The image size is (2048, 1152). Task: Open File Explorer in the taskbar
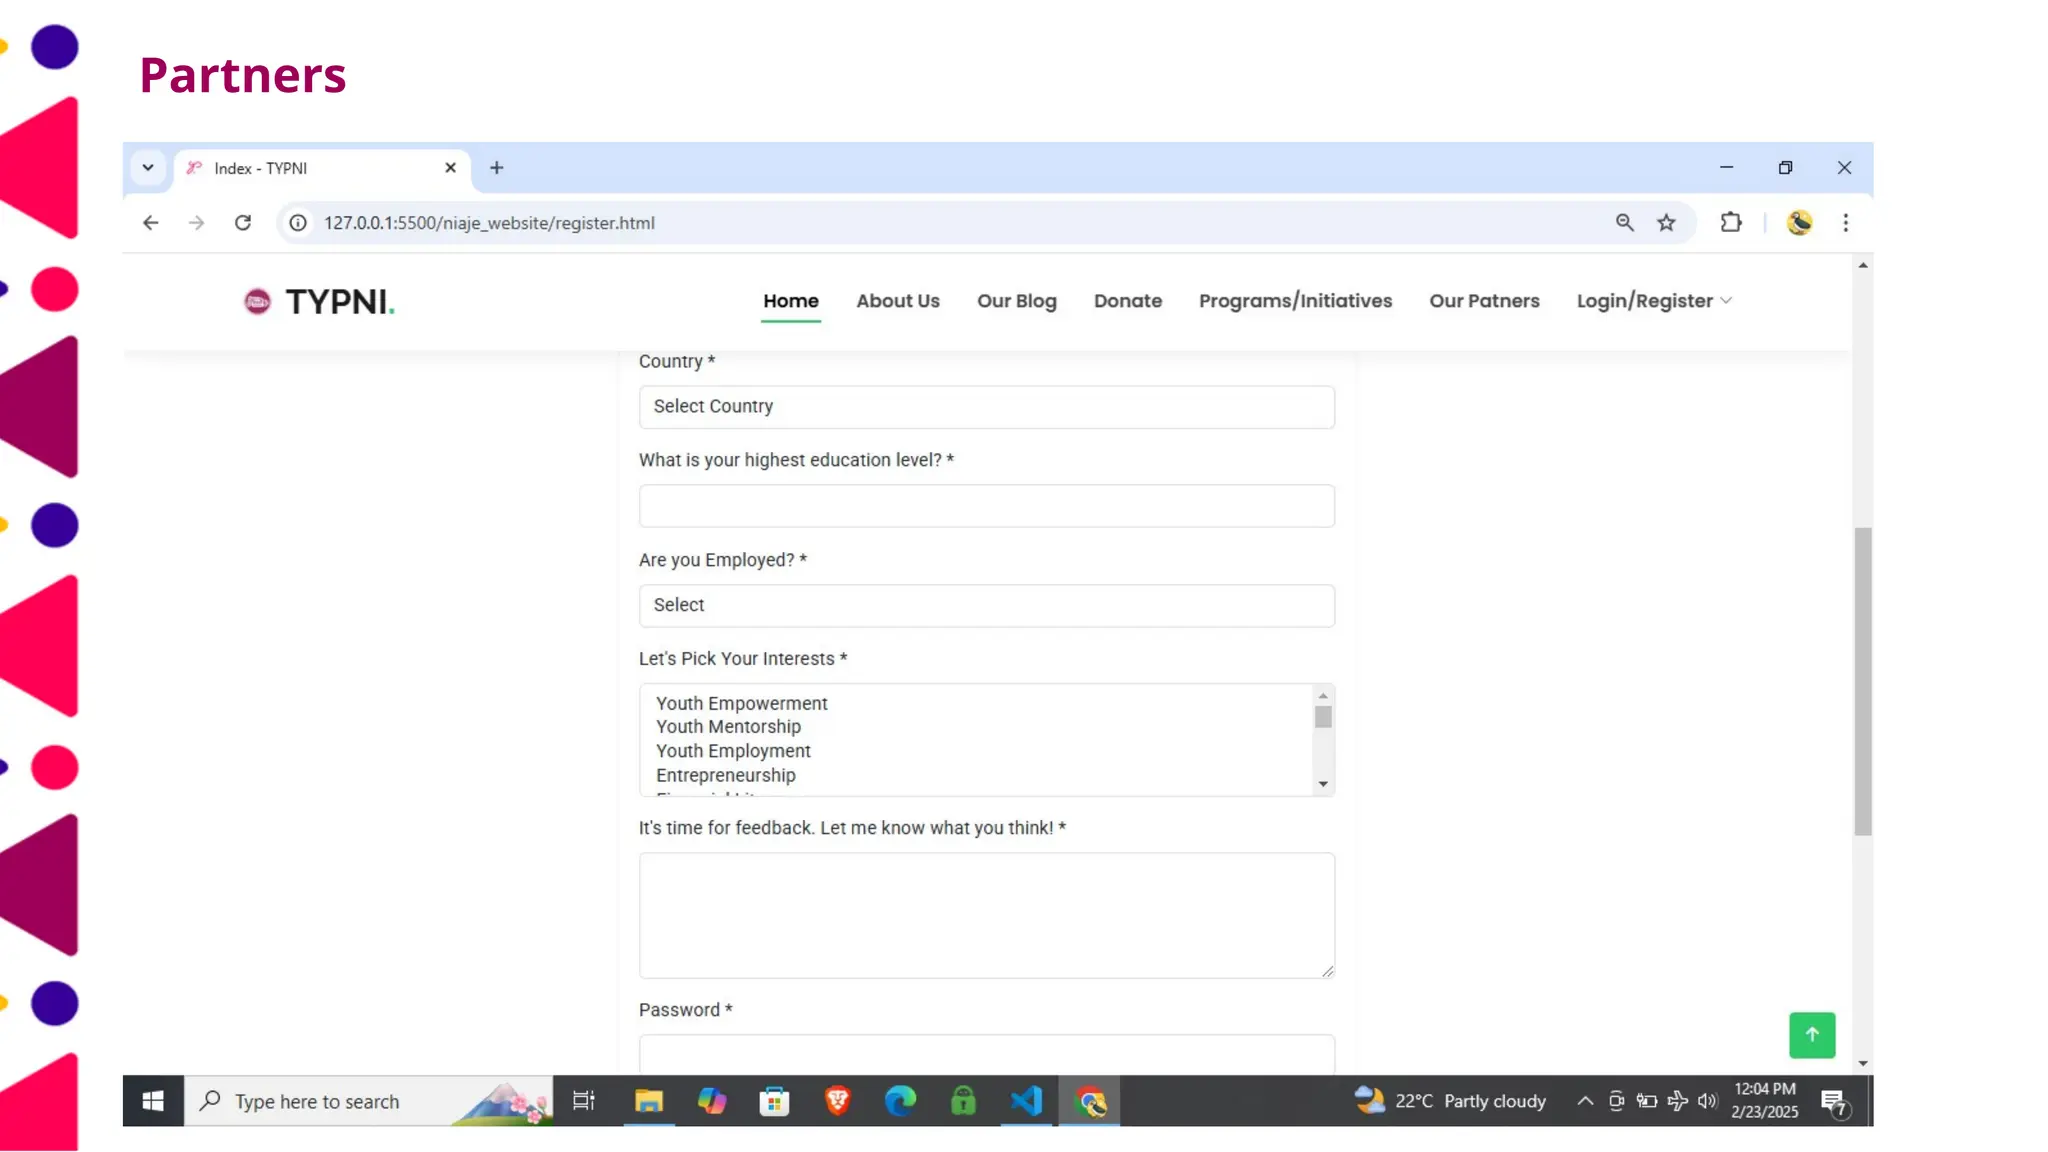coord(649,1101)
